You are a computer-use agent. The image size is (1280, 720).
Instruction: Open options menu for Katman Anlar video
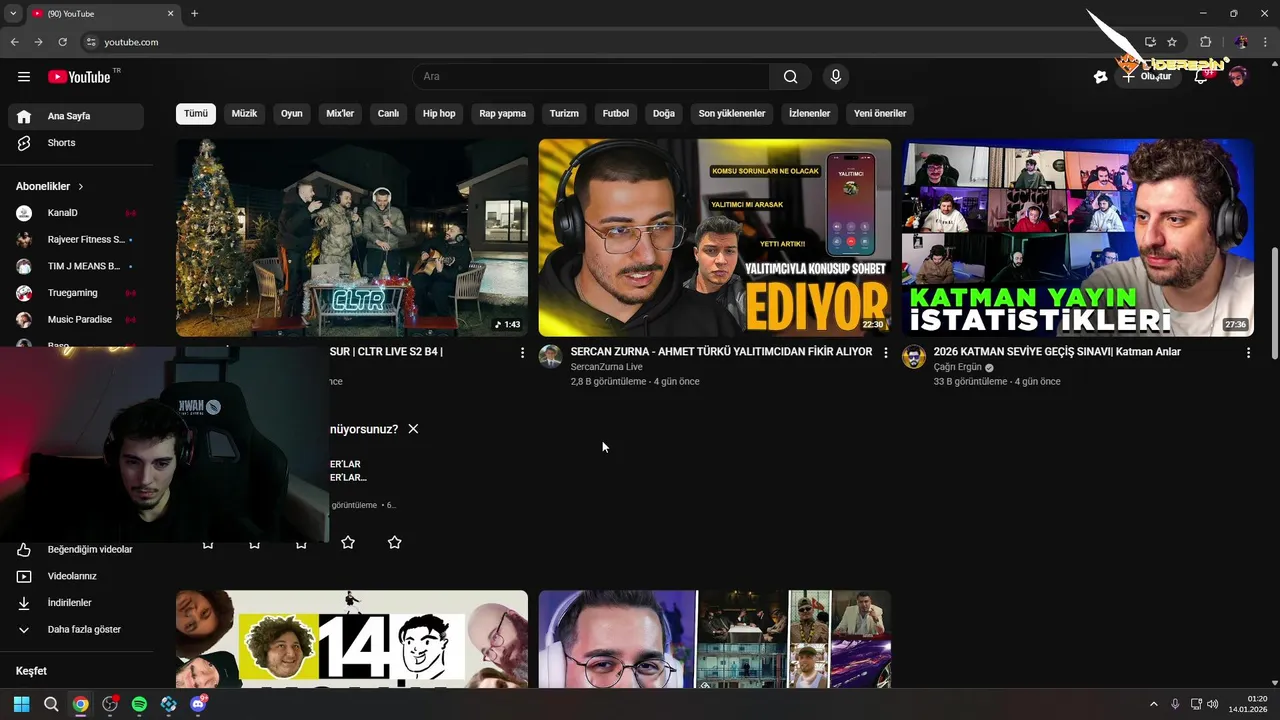tap(1248, 353)
